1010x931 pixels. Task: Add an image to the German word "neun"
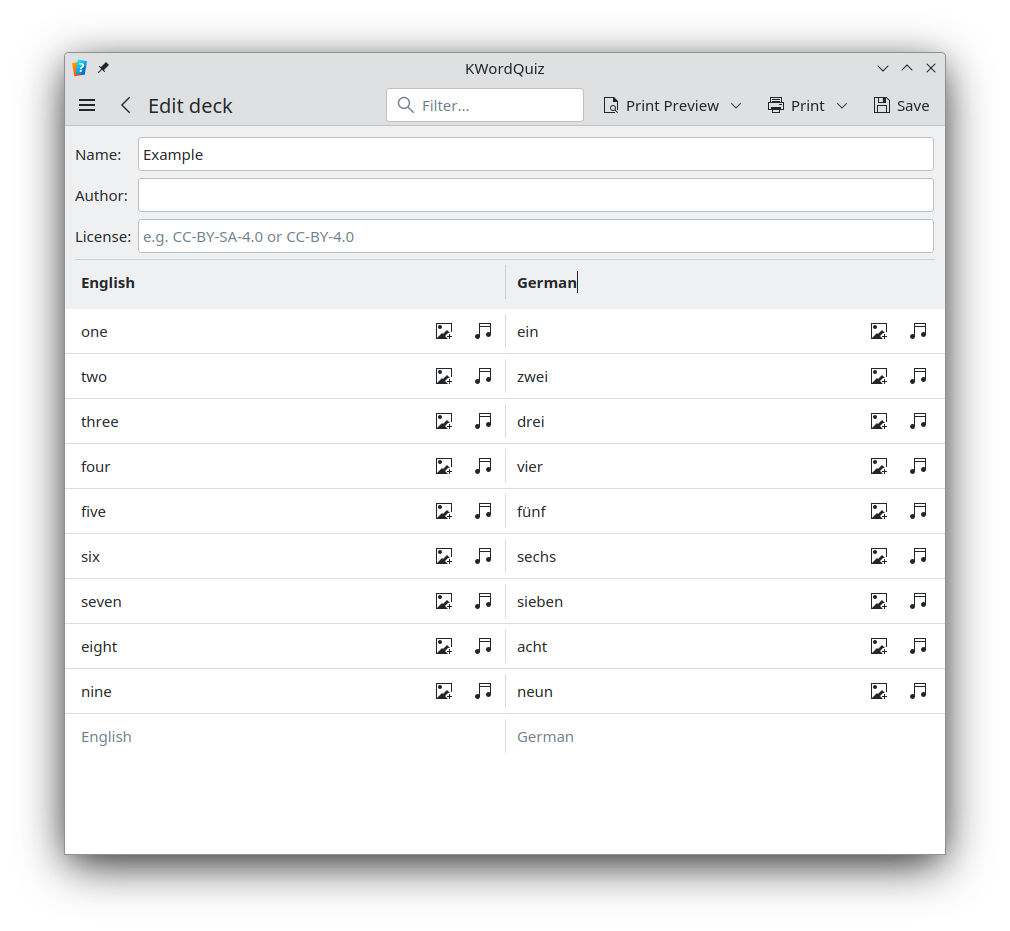[x=879, y=691]
